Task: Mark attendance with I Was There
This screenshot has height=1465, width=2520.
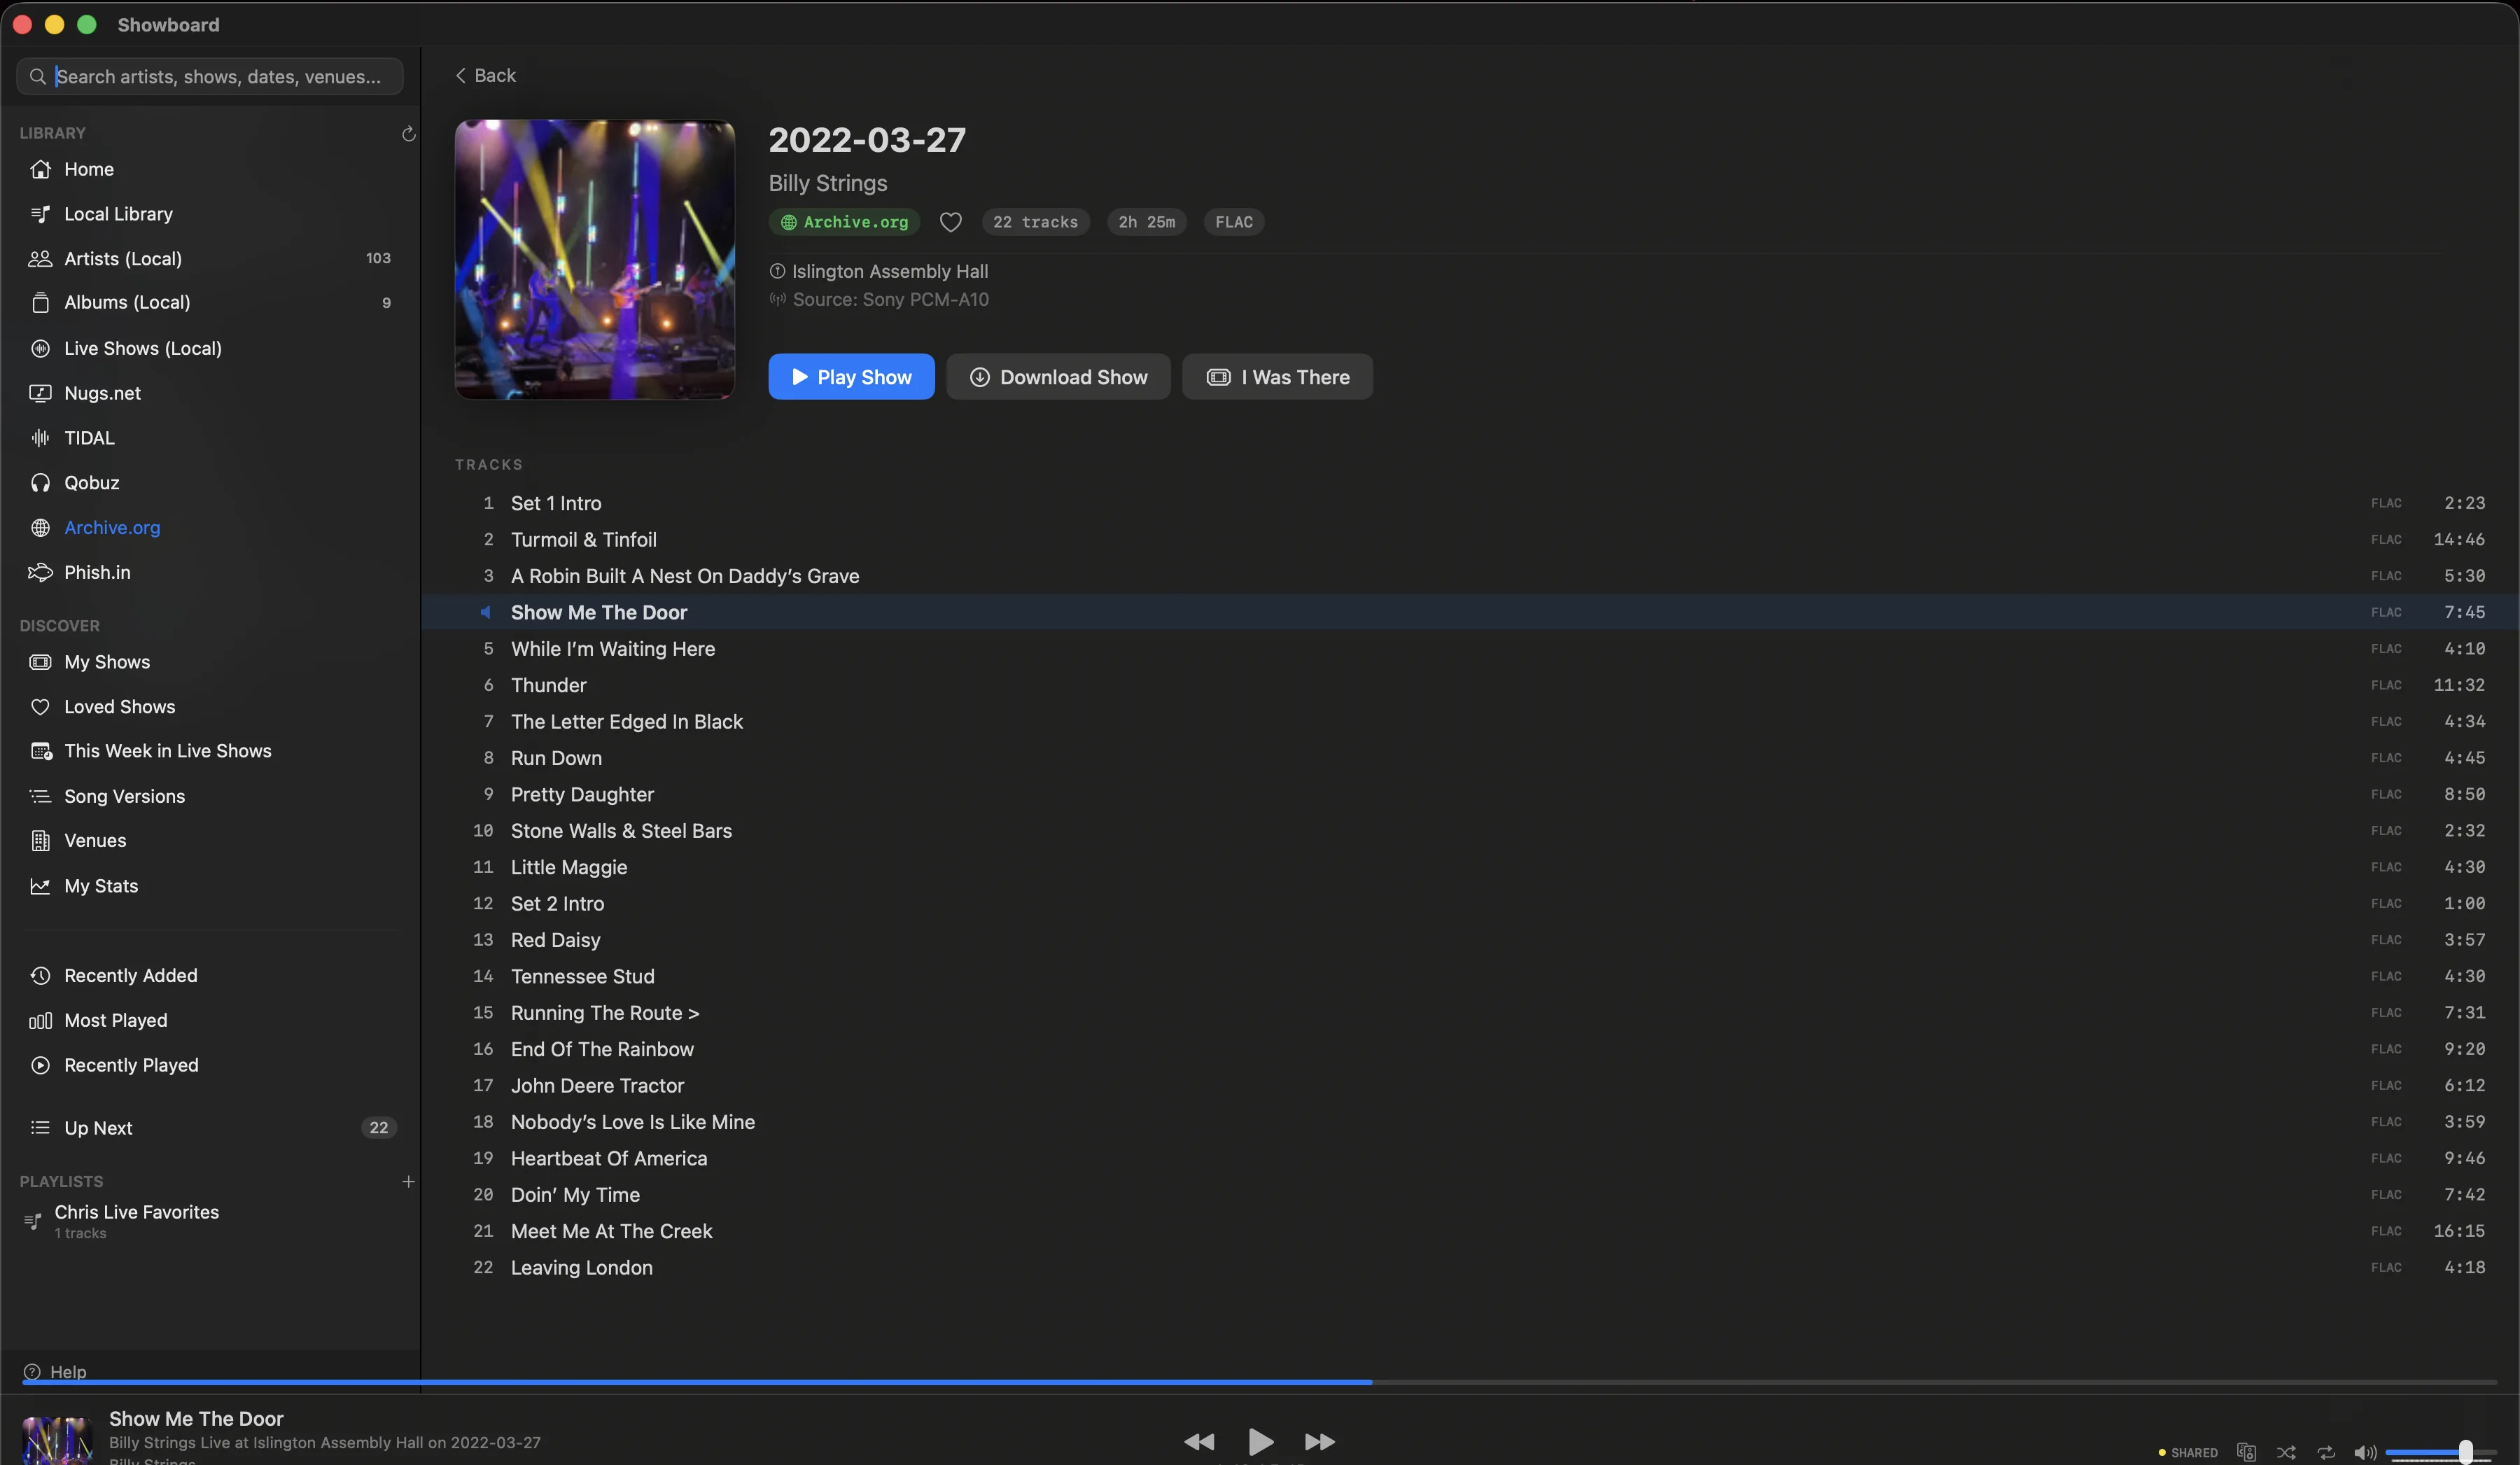Action: pos(1277,377)
